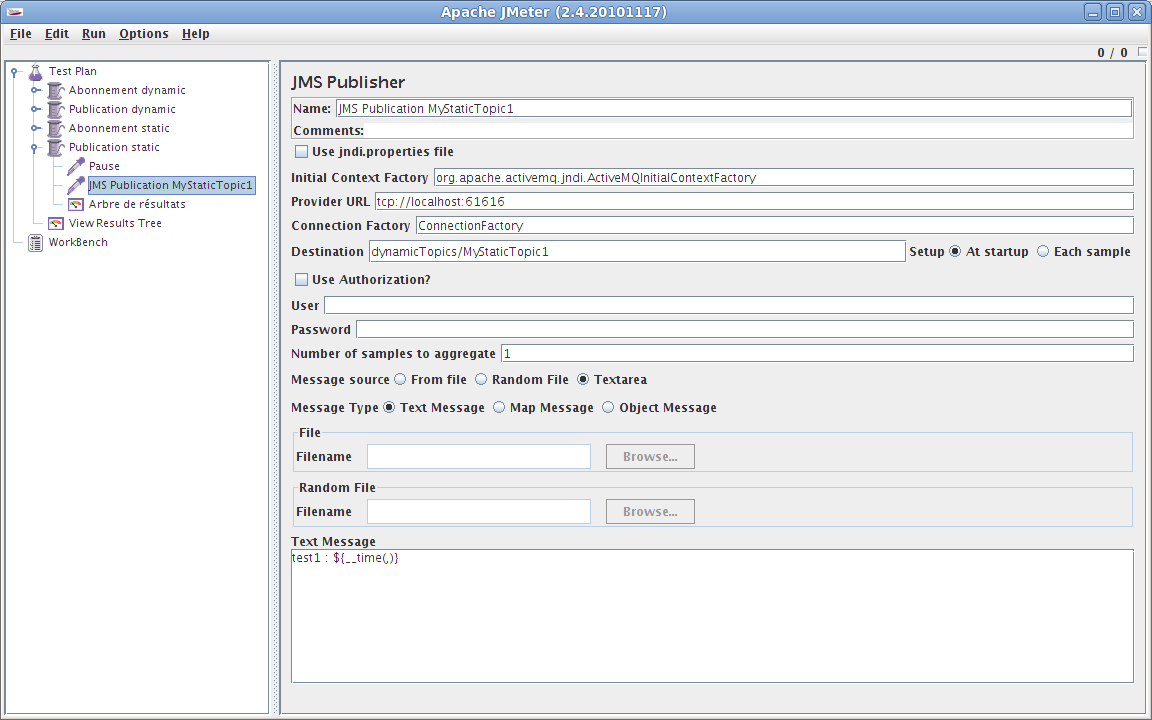The width and height of the screenshot is (1152, 720).
Task: Select the Abonnement dynamic thread group icon
Action: 54,90
